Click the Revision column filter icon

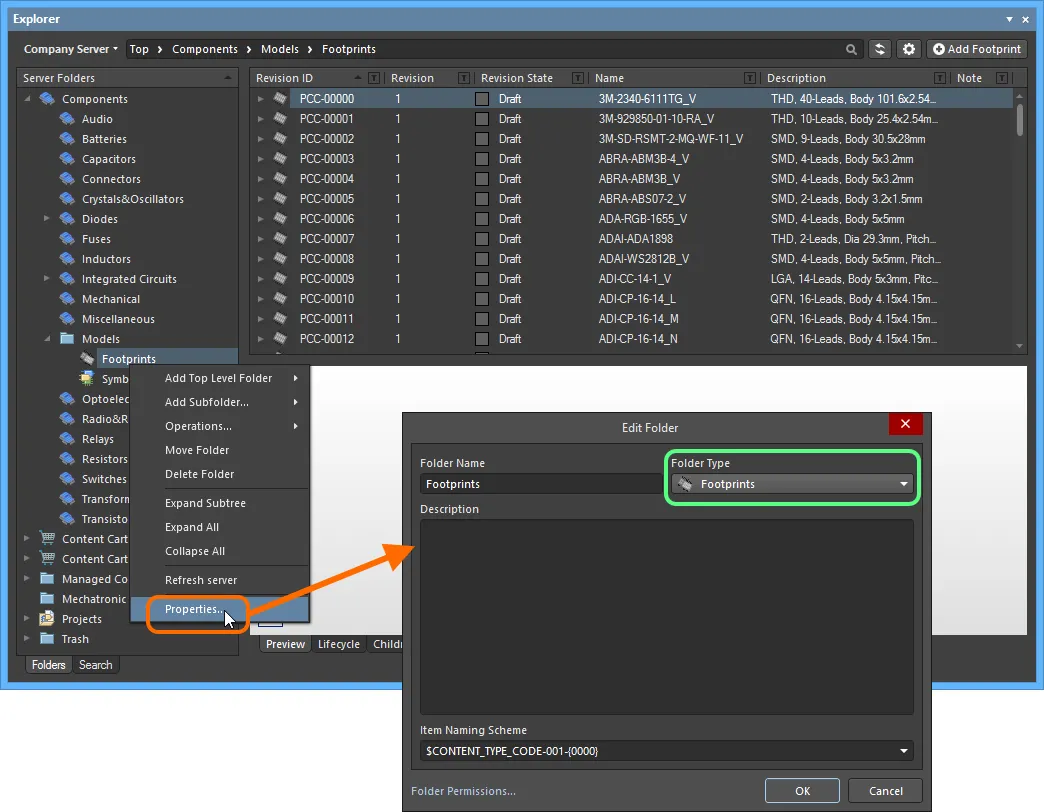[x=464, y=78]
